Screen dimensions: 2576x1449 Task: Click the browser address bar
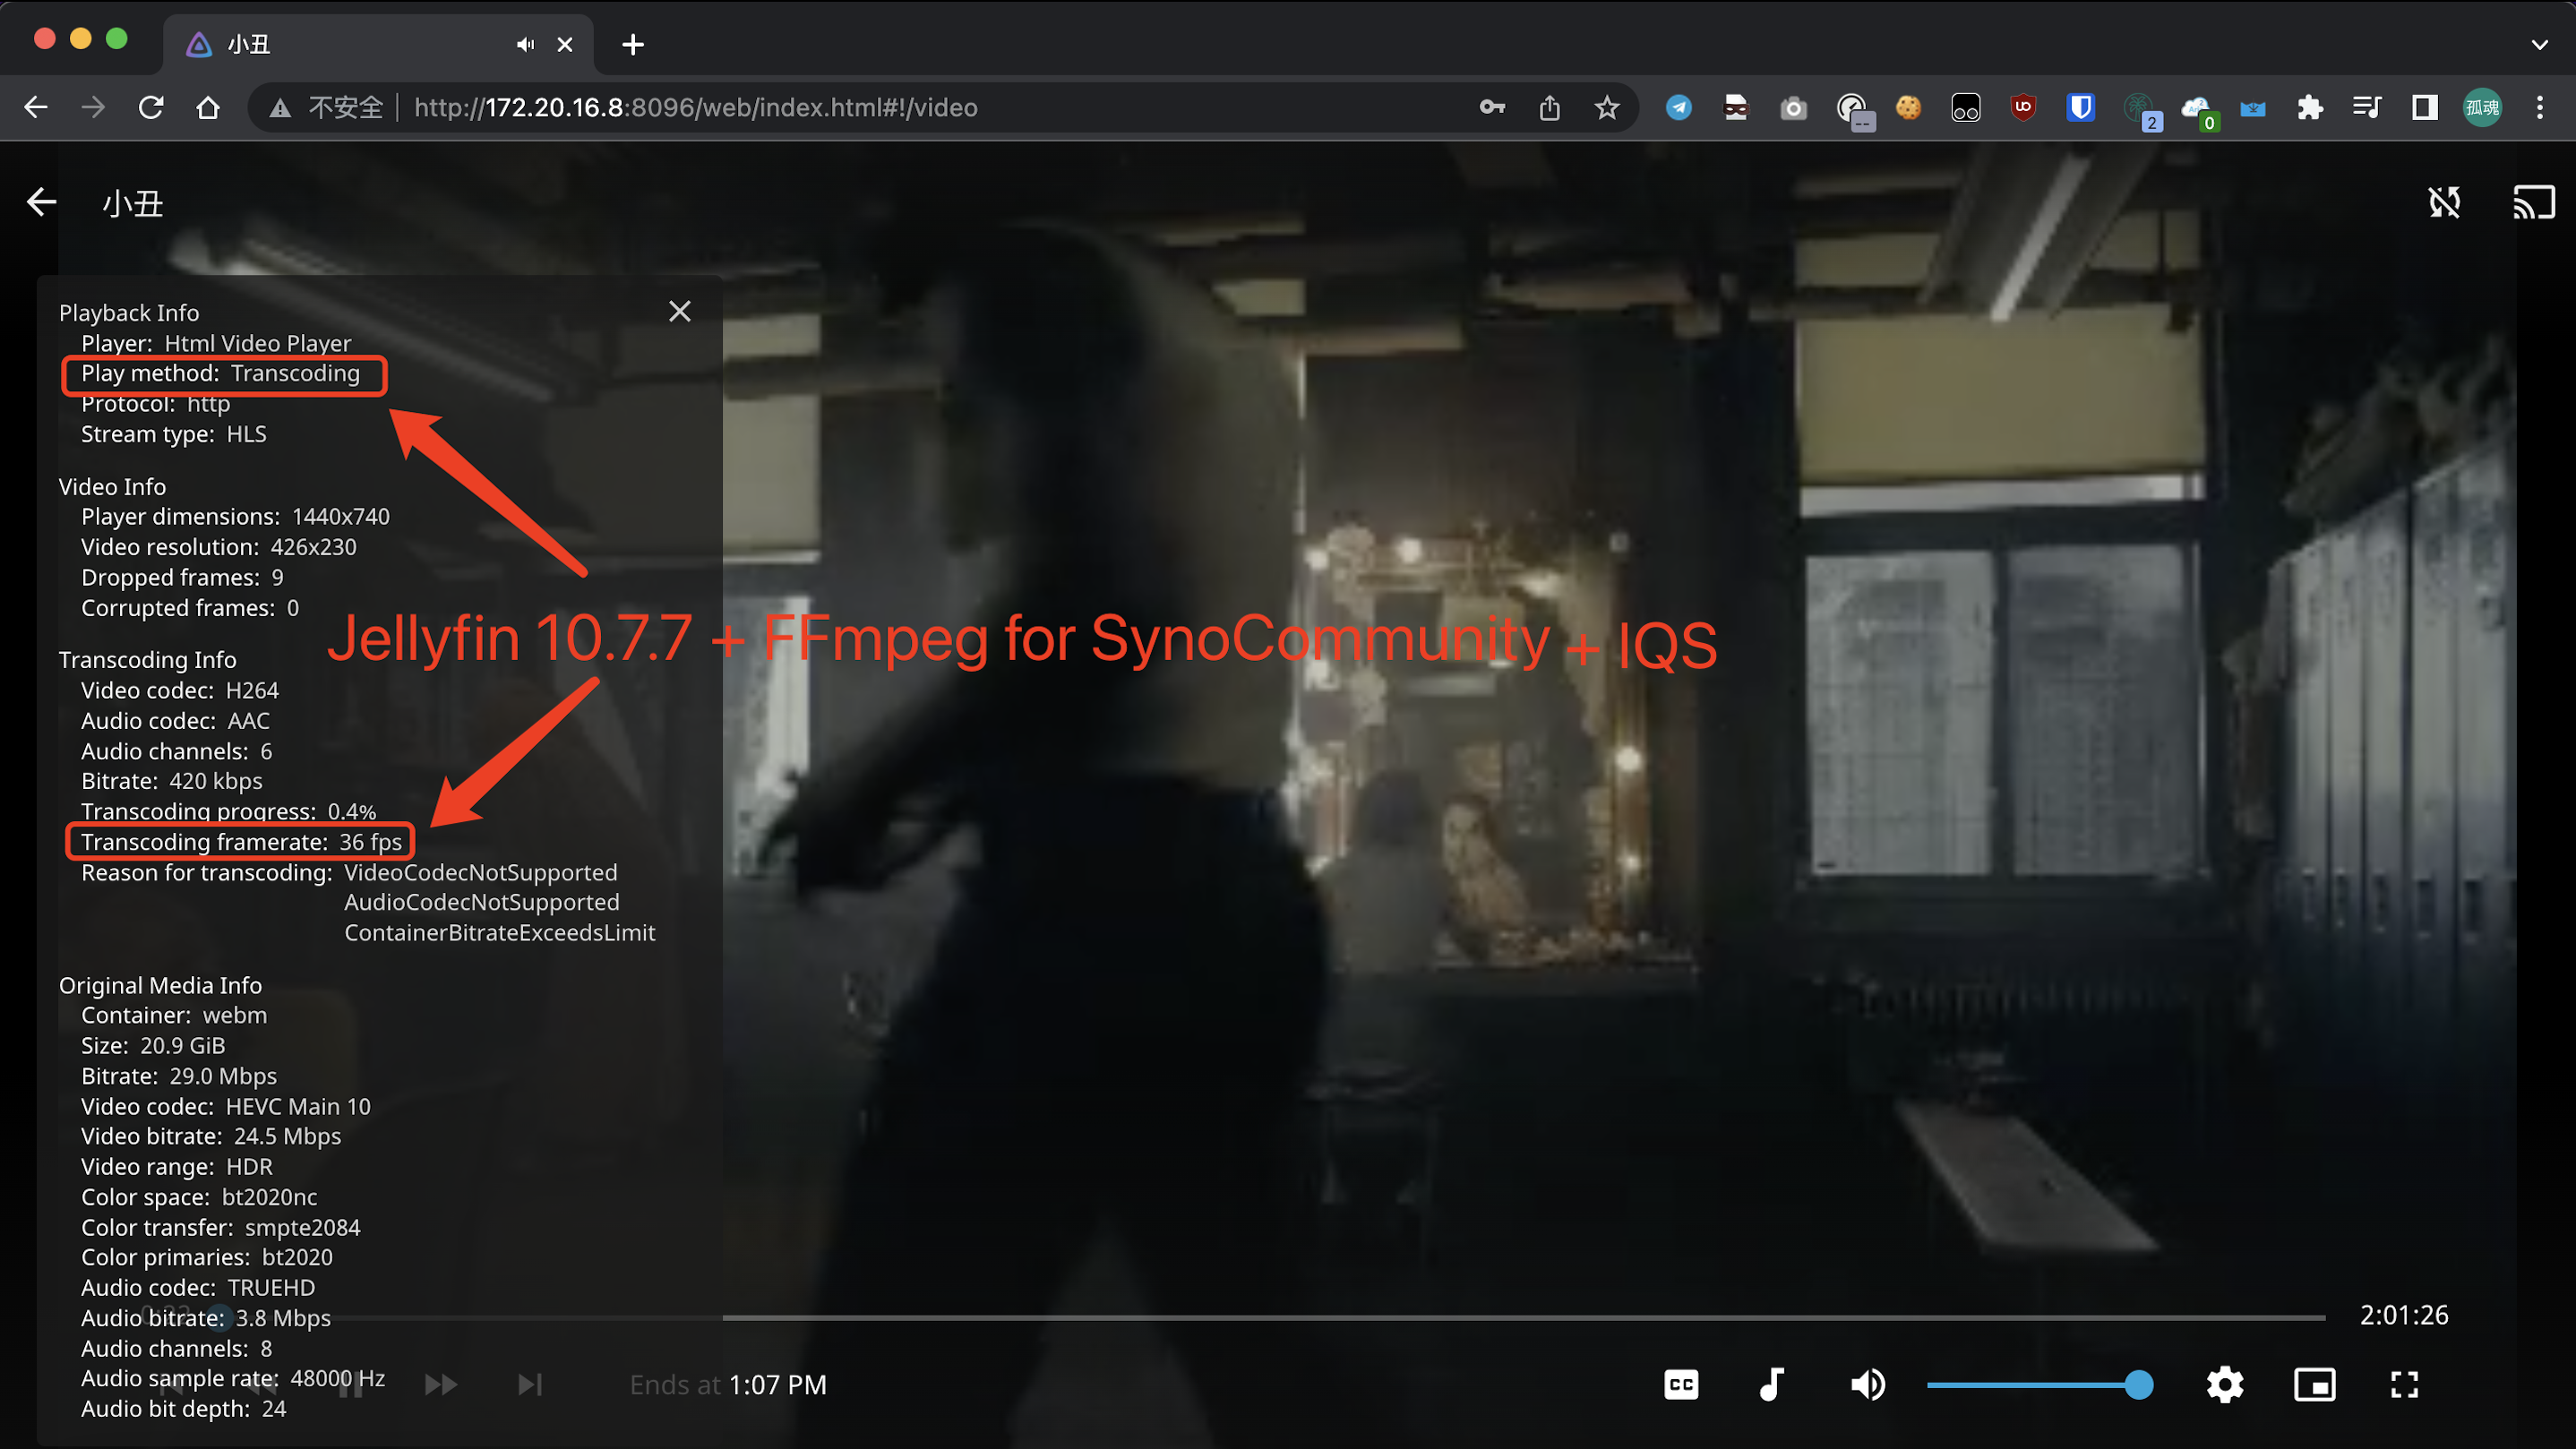(x=900, y=107)
